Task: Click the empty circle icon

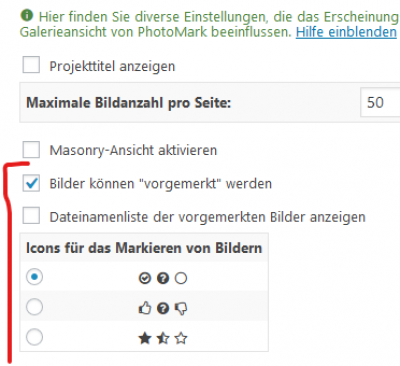Action: [x=181, y=278]
